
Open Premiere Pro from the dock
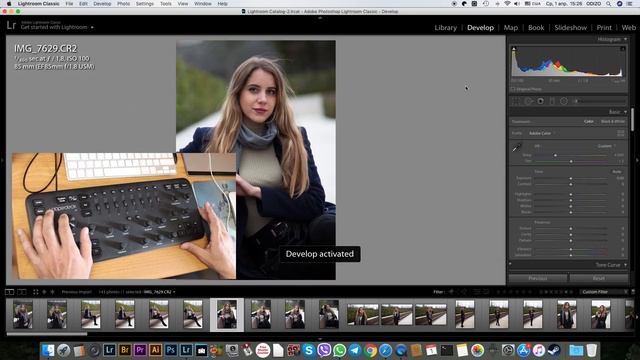point(140,350)
